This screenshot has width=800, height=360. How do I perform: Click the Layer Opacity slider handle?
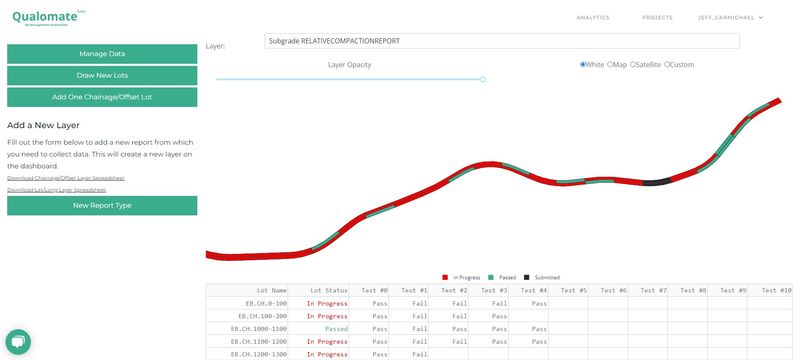(x=483, y=79)
